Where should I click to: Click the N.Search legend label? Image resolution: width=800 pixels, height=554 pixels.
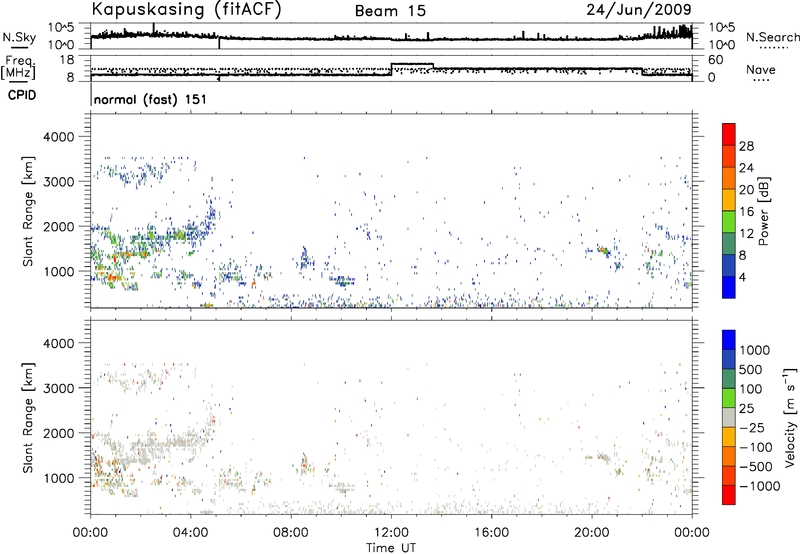pyautogui.click(x=772, y=37)
